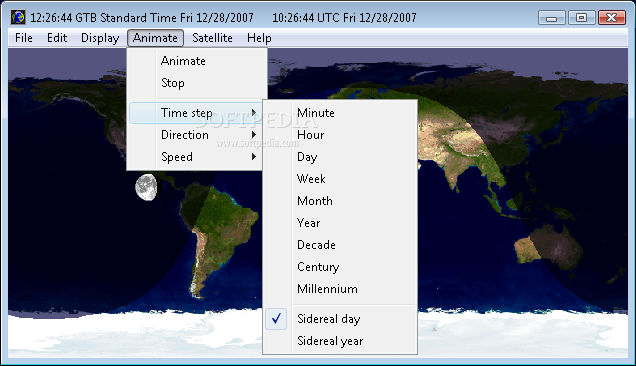Expand the Direction submenu
Image resolution: width=636 pixels, height=366 pixels.
[196, 135]
